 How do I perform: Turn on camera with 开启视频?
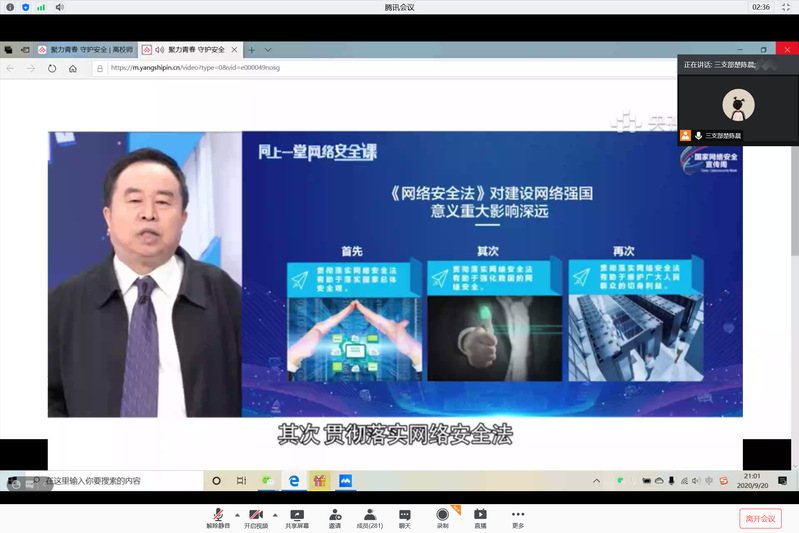click(x=256, y=518)
